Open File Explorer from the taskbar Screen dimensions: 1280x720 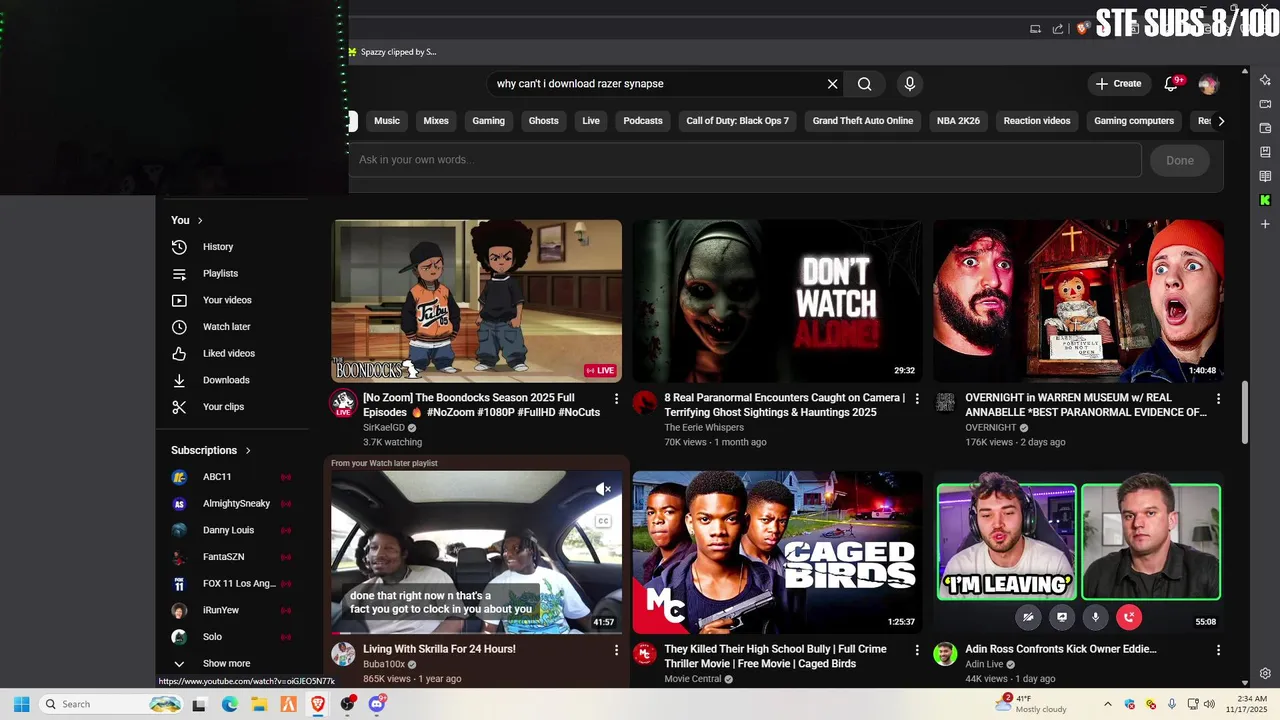tap(259, 704)
